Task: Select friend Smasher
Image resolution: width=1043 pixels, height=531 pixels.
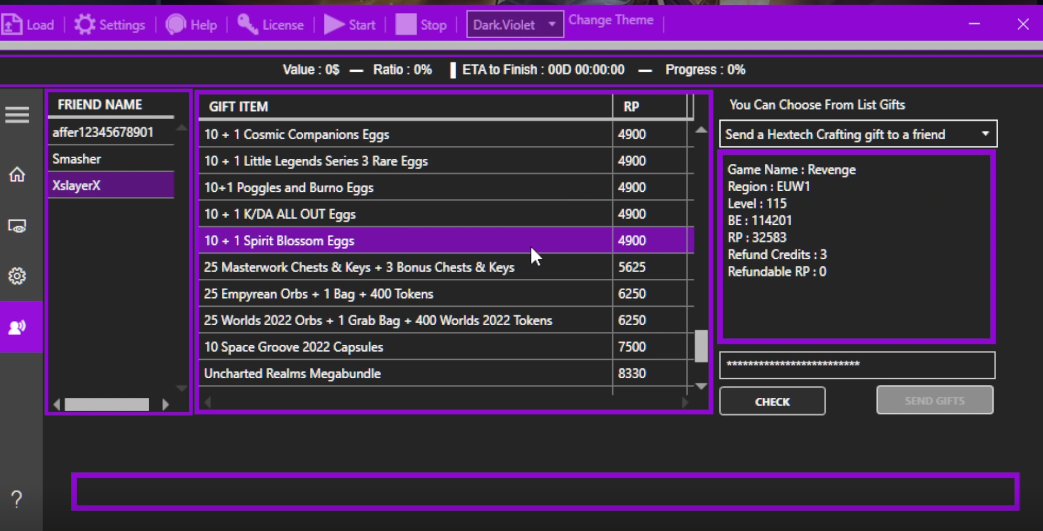Action: (110, 159)
